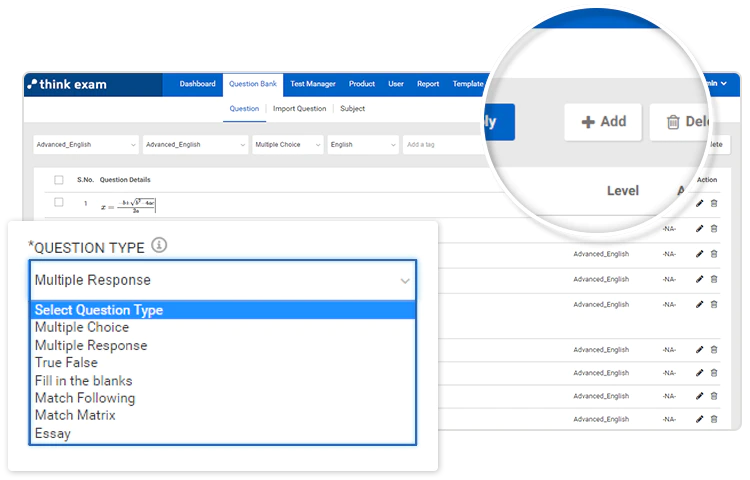
Task: Open the Subject sub-tab
Action: (x=353, y=109)
